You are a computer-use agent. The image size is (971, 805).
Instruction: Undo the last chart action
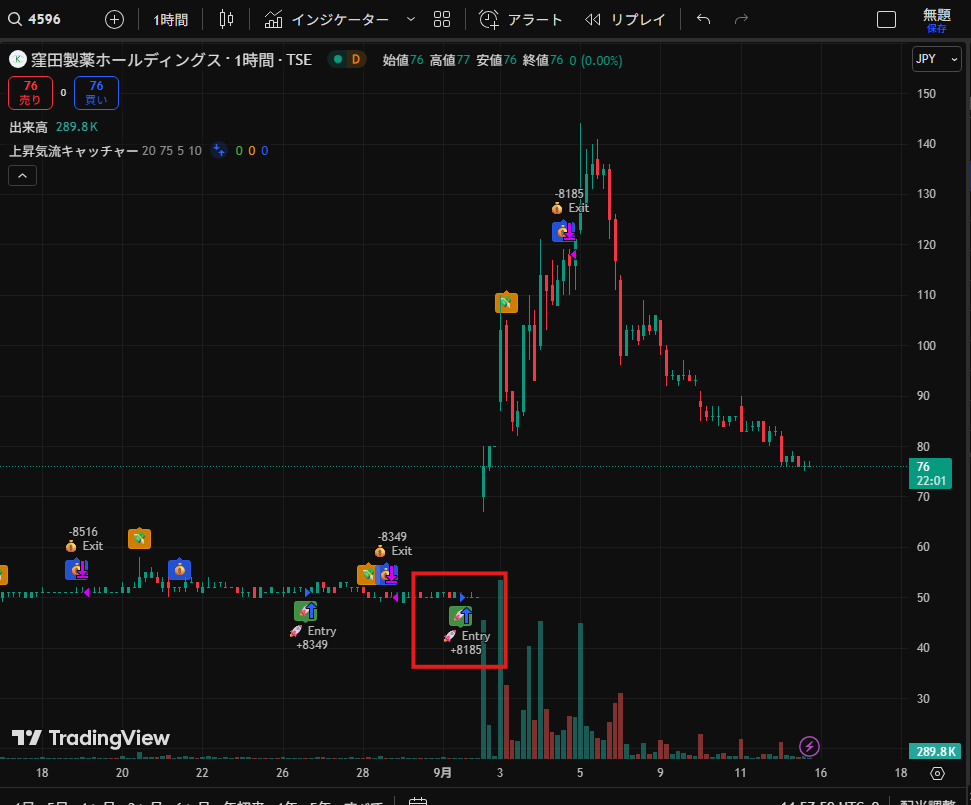(703, 20)
